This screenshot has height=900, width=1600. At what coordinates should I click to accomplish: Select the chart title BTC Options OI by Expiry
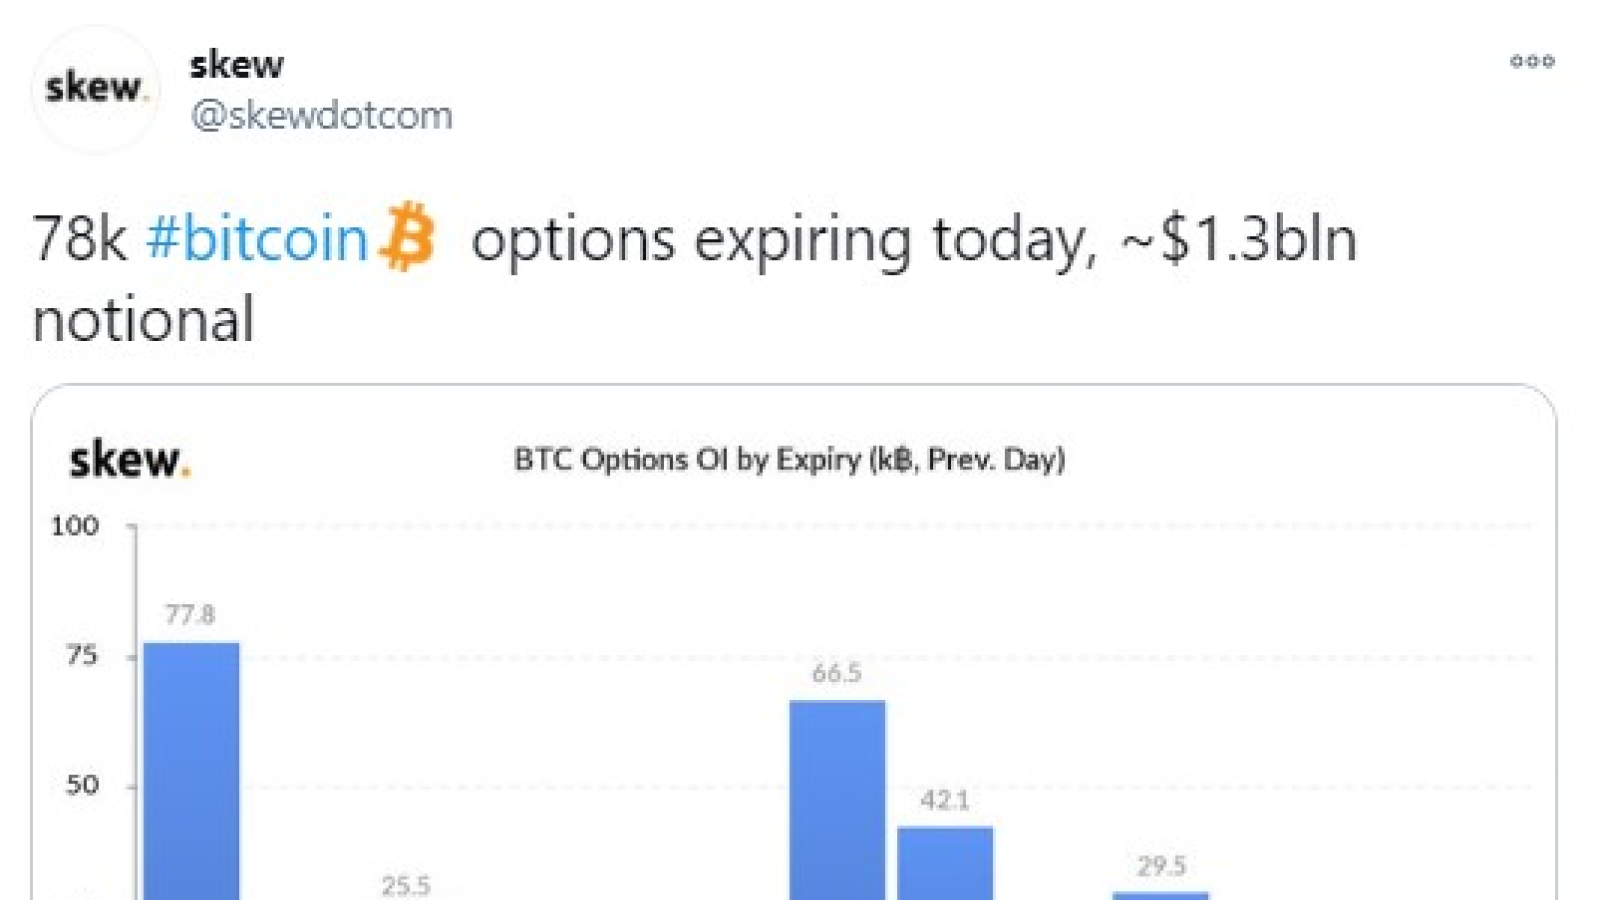point(789,459)
